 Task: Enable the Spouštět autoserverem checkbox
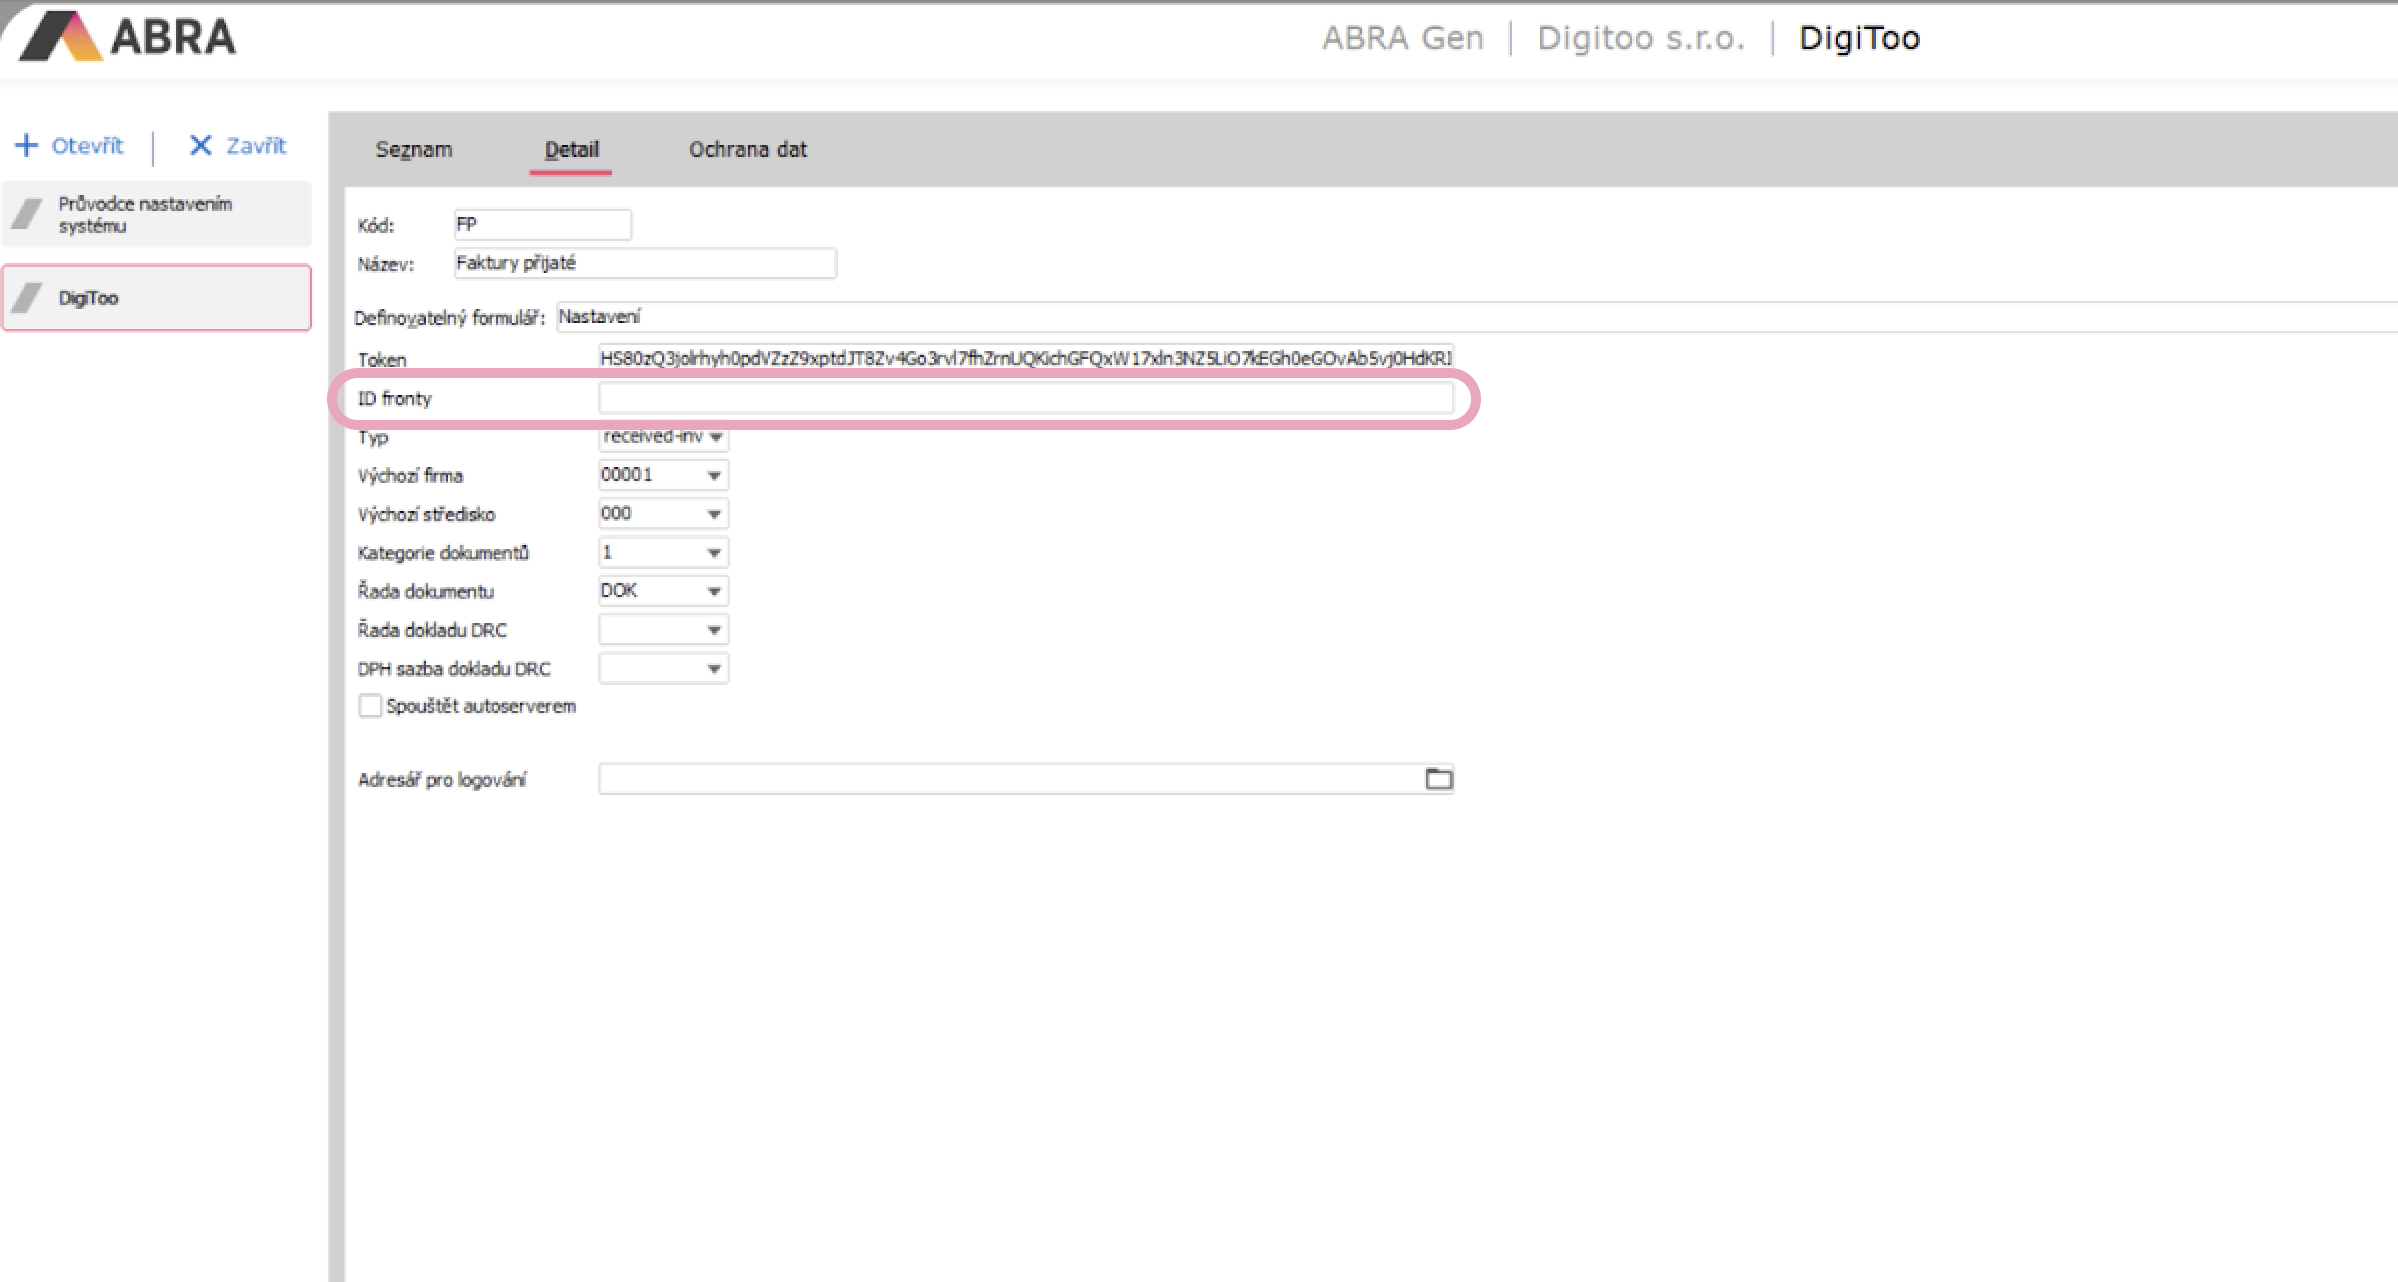[370, 706]
